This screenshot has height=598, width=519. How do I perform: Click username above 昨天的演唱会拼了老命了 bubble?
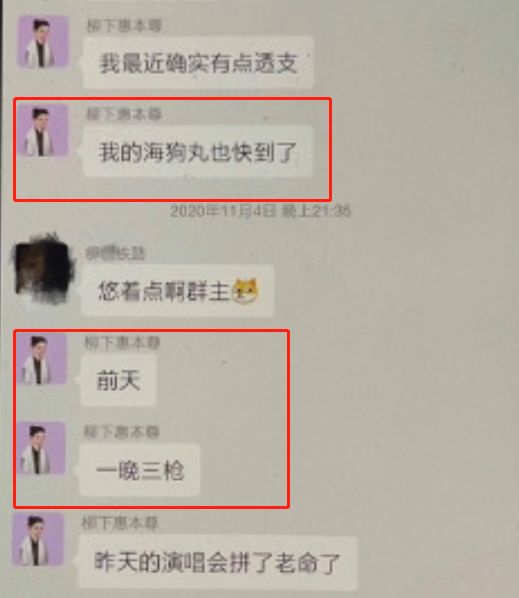120,524
